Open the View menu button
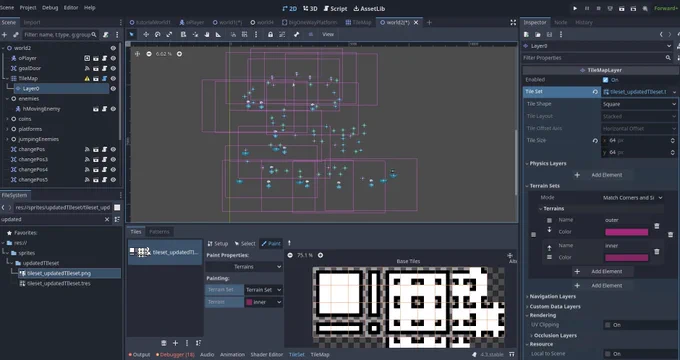This screenshot has height=360, width=680. [x=328, y=34]
